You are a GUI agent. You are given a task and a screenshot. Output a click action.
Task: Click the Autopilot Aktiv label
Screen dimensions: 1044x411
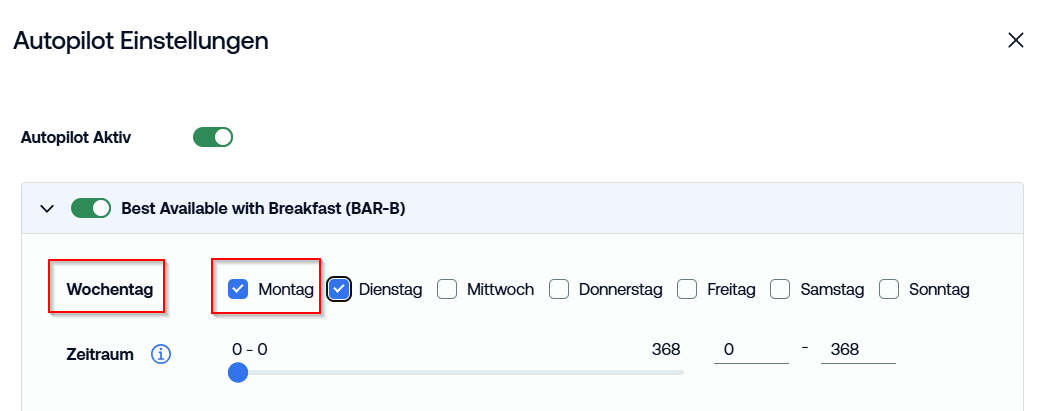[x=76, y=138]
